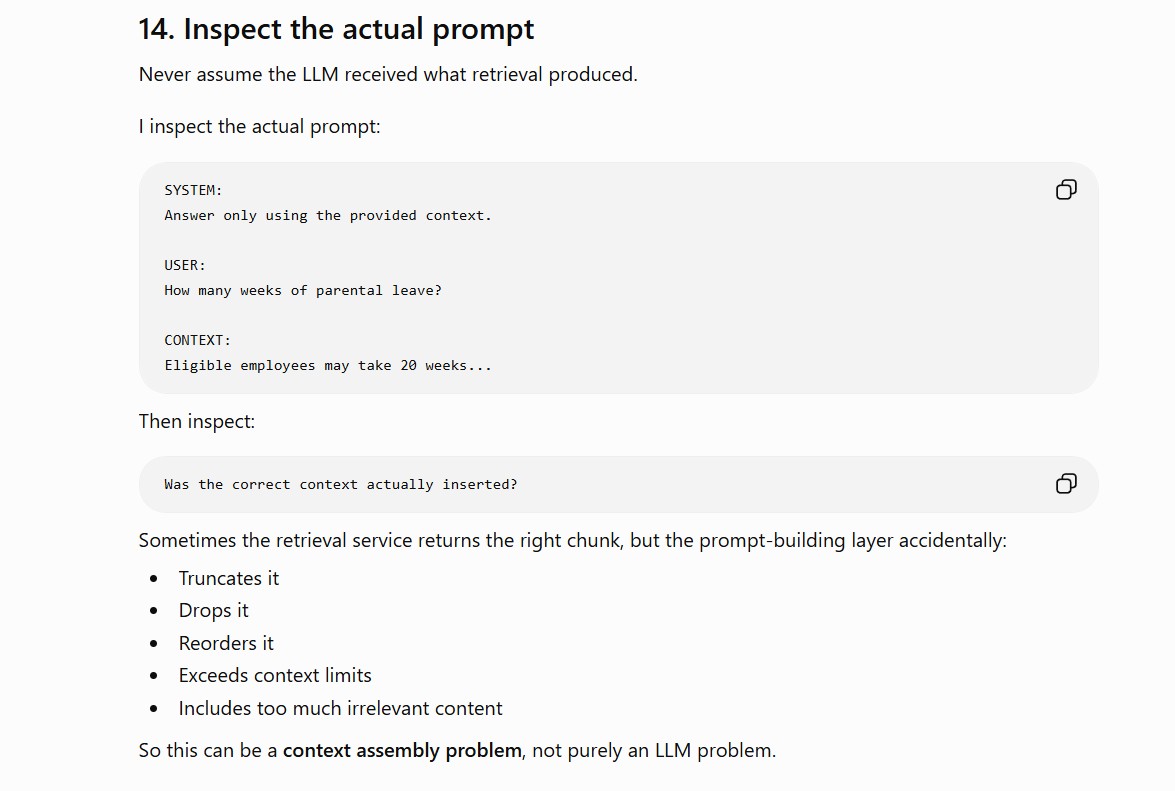The image size is (1175, 791).
Task: Click the 'Sometimes the retrieval service returns' paragraph
Action: [x=573, y=541]
